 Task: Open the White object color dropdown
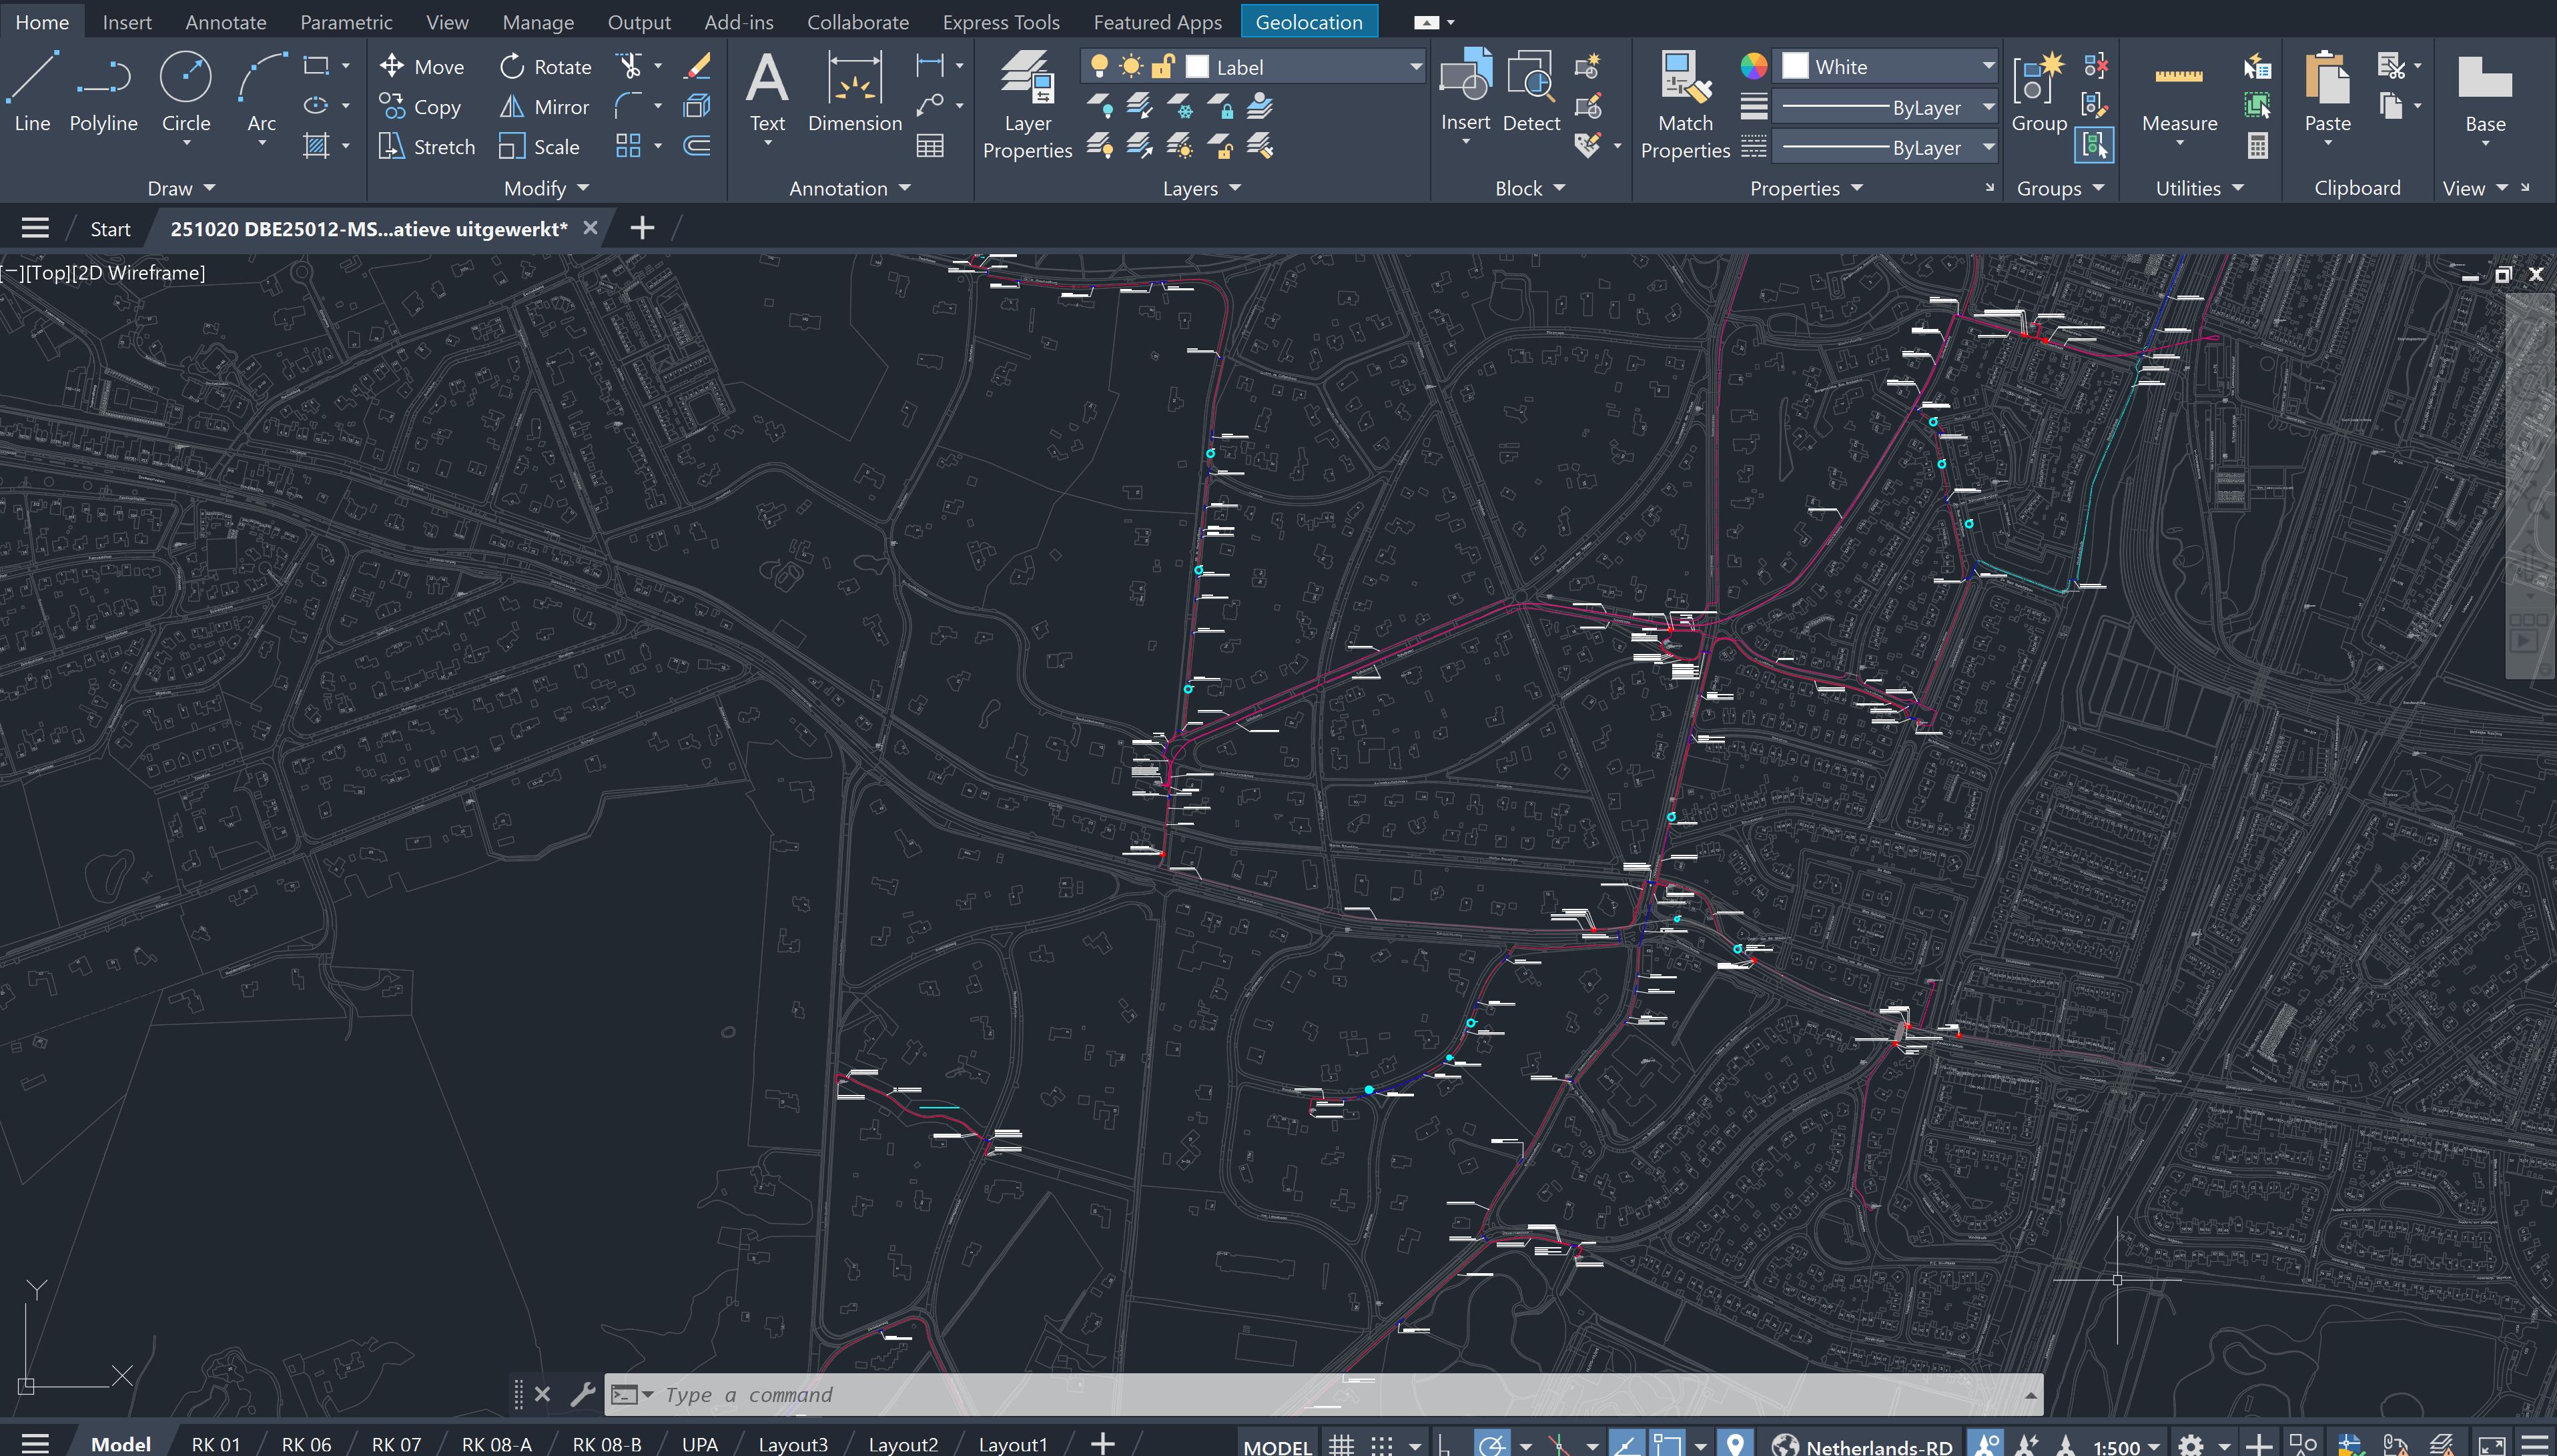pos(1987,67)
